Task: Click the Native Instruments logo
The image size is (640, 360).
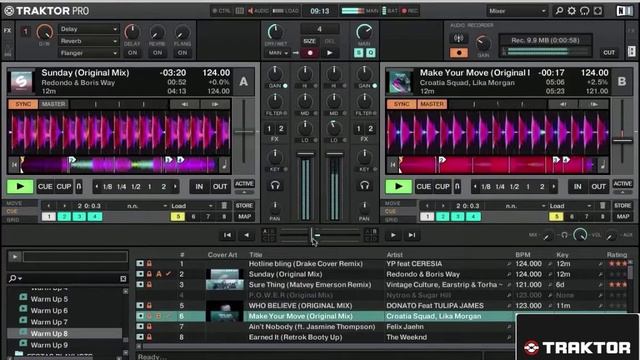Action: (624, 11)
